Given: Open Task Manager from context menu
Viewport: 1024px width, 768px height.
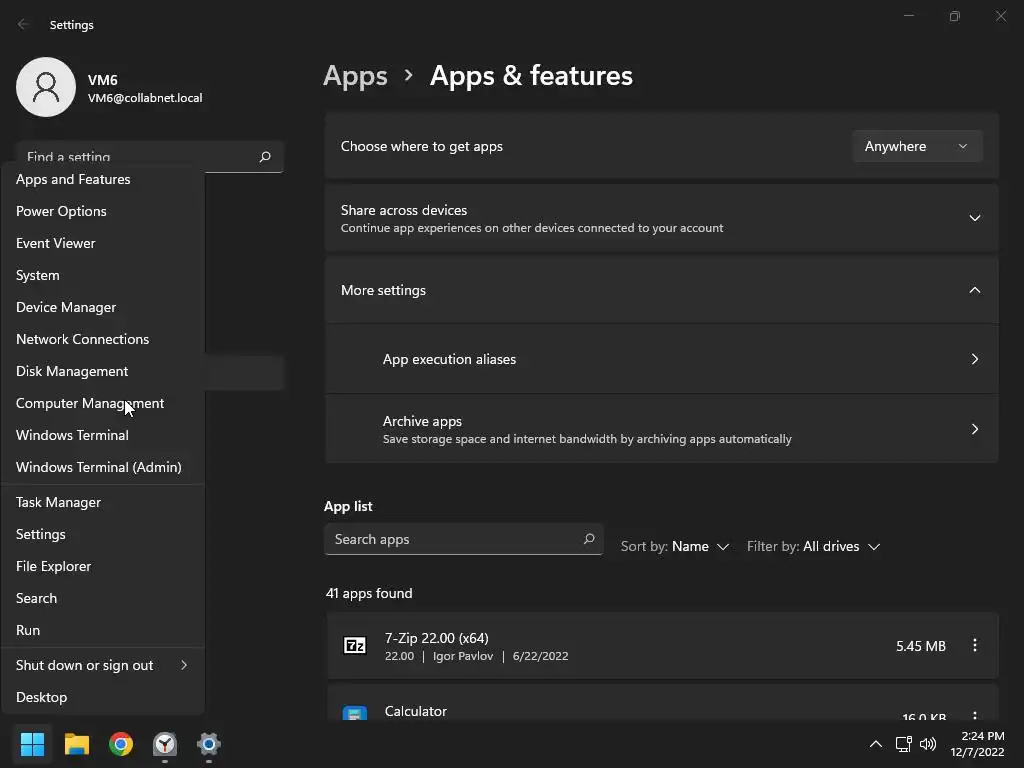Looking at the screenshot, I should point(58,502).
